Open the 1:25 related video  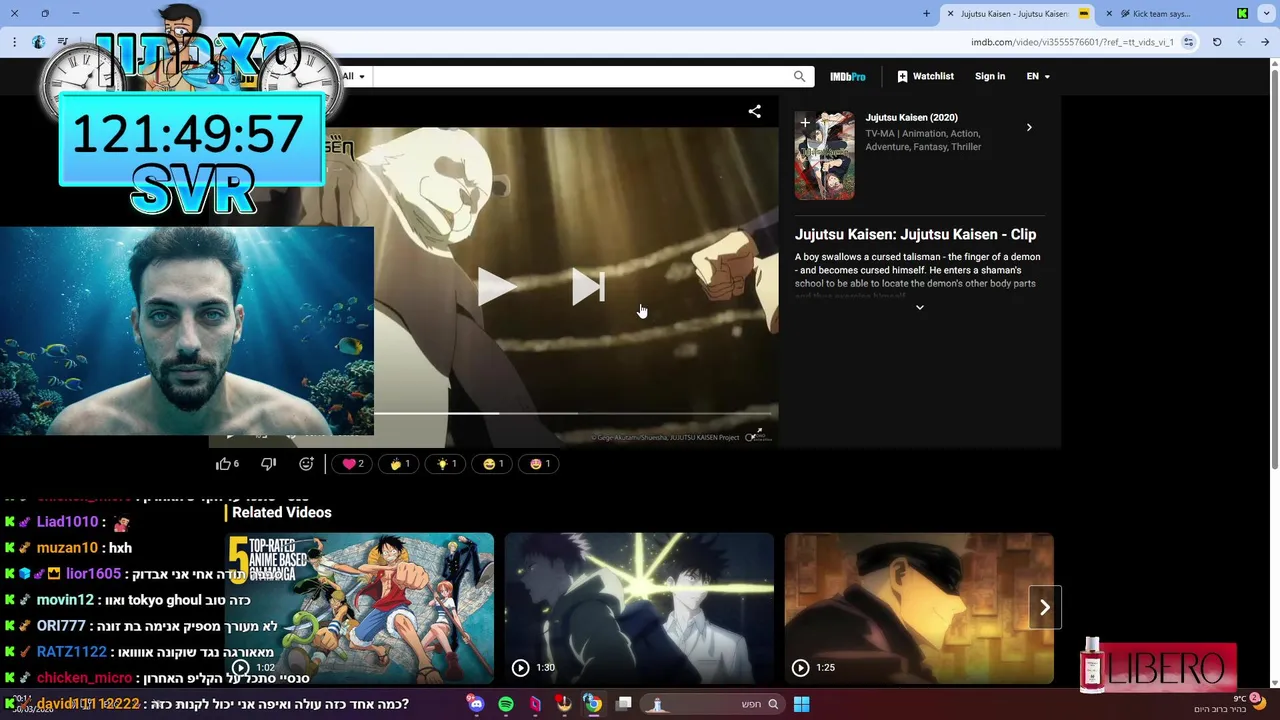tap(919, 608)
